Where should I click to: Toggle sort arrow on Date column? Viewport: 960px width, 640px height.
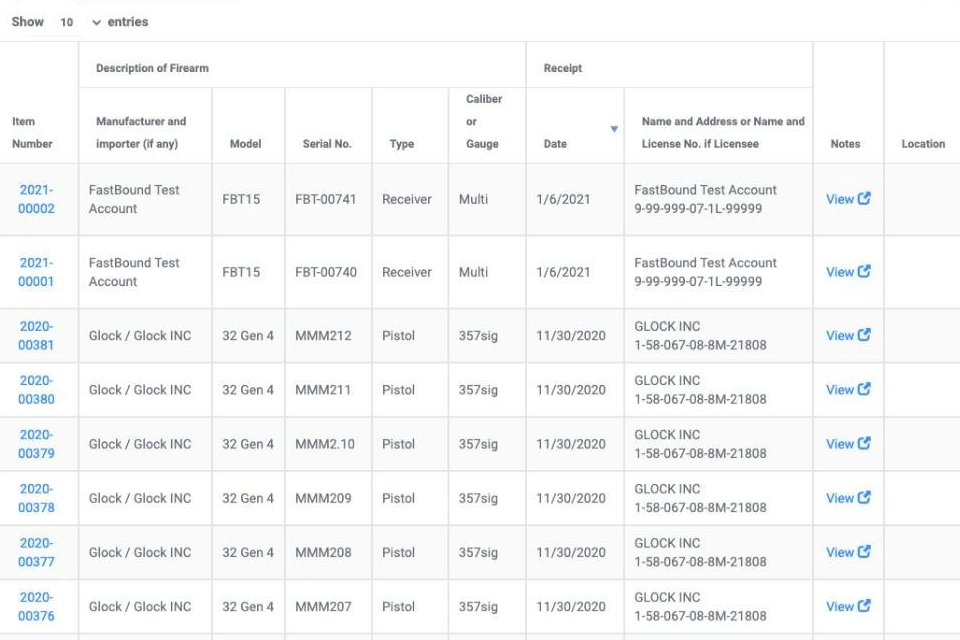[x=613, y=129]
